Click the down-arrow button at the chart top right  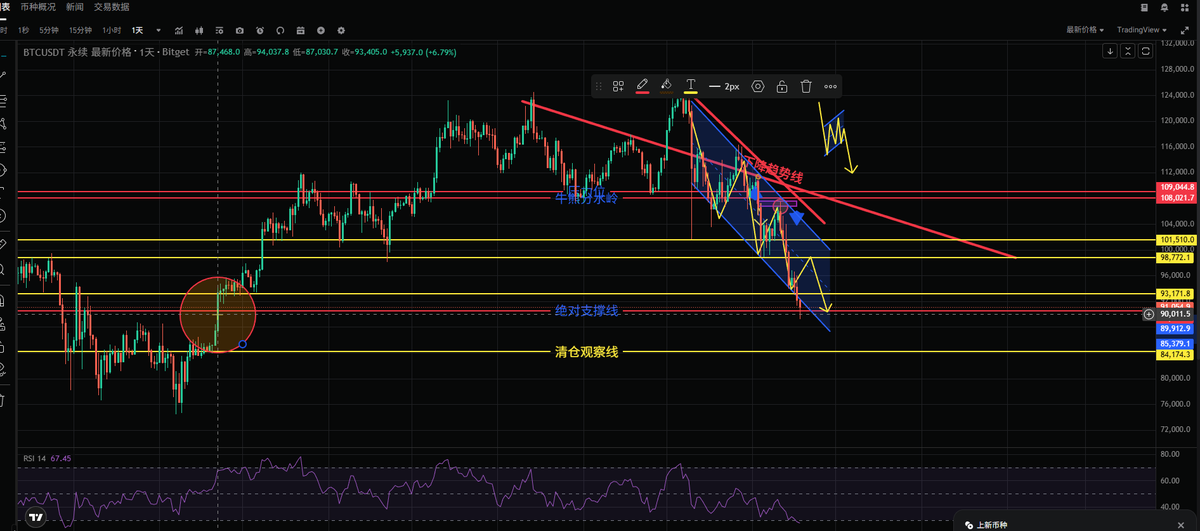[x=1110, y=51]
